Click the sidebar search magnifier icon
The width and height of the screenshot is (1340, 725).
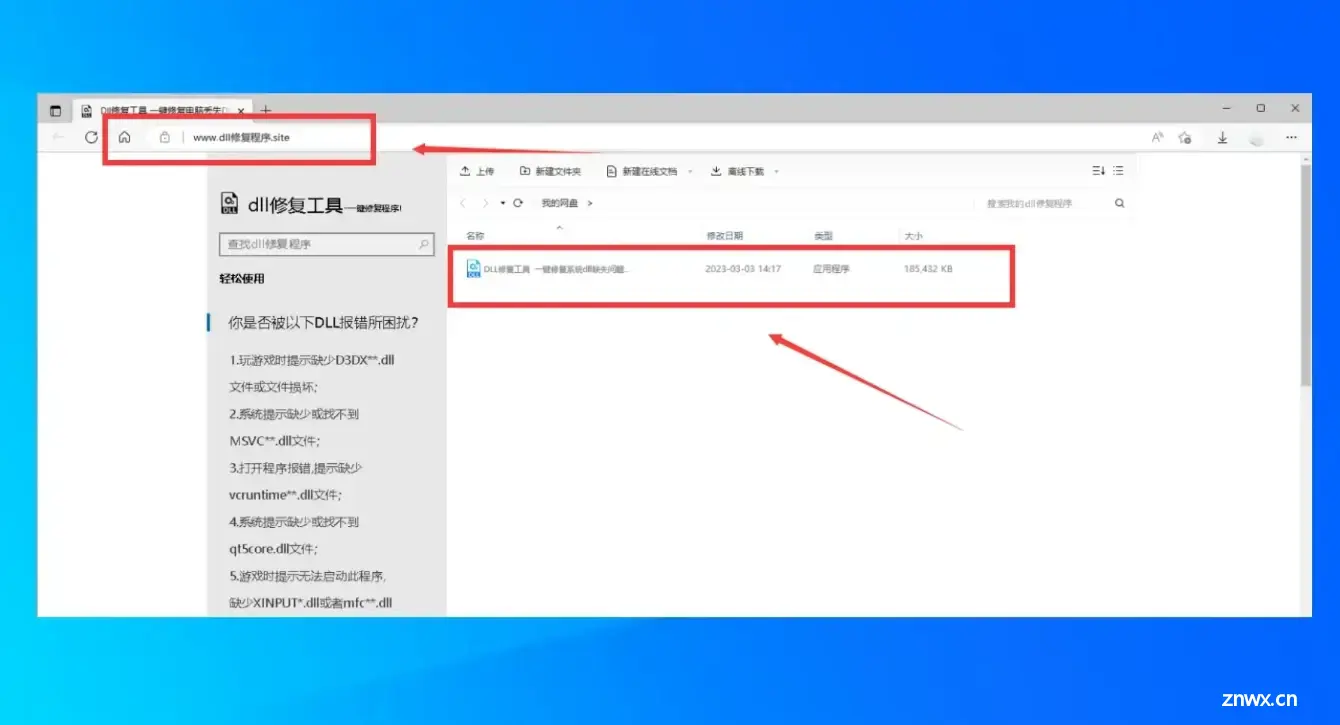(x=424, y=244)
